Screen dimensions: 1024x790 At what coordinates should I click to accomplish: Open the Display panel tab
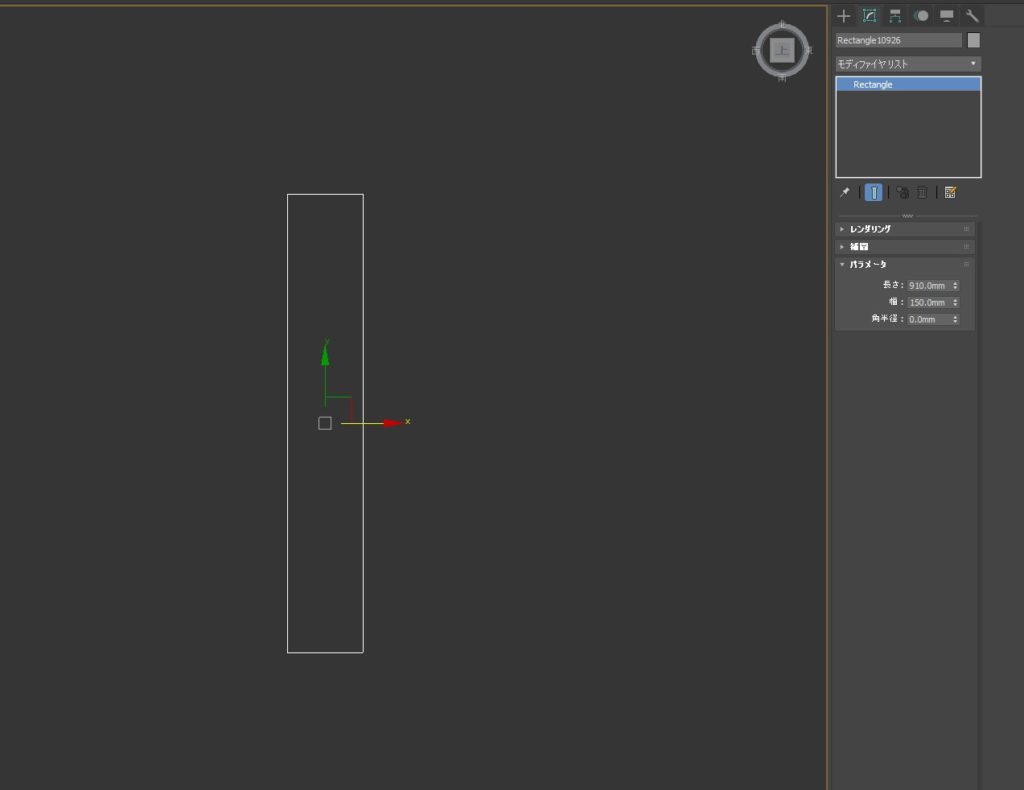click(946, 16)
